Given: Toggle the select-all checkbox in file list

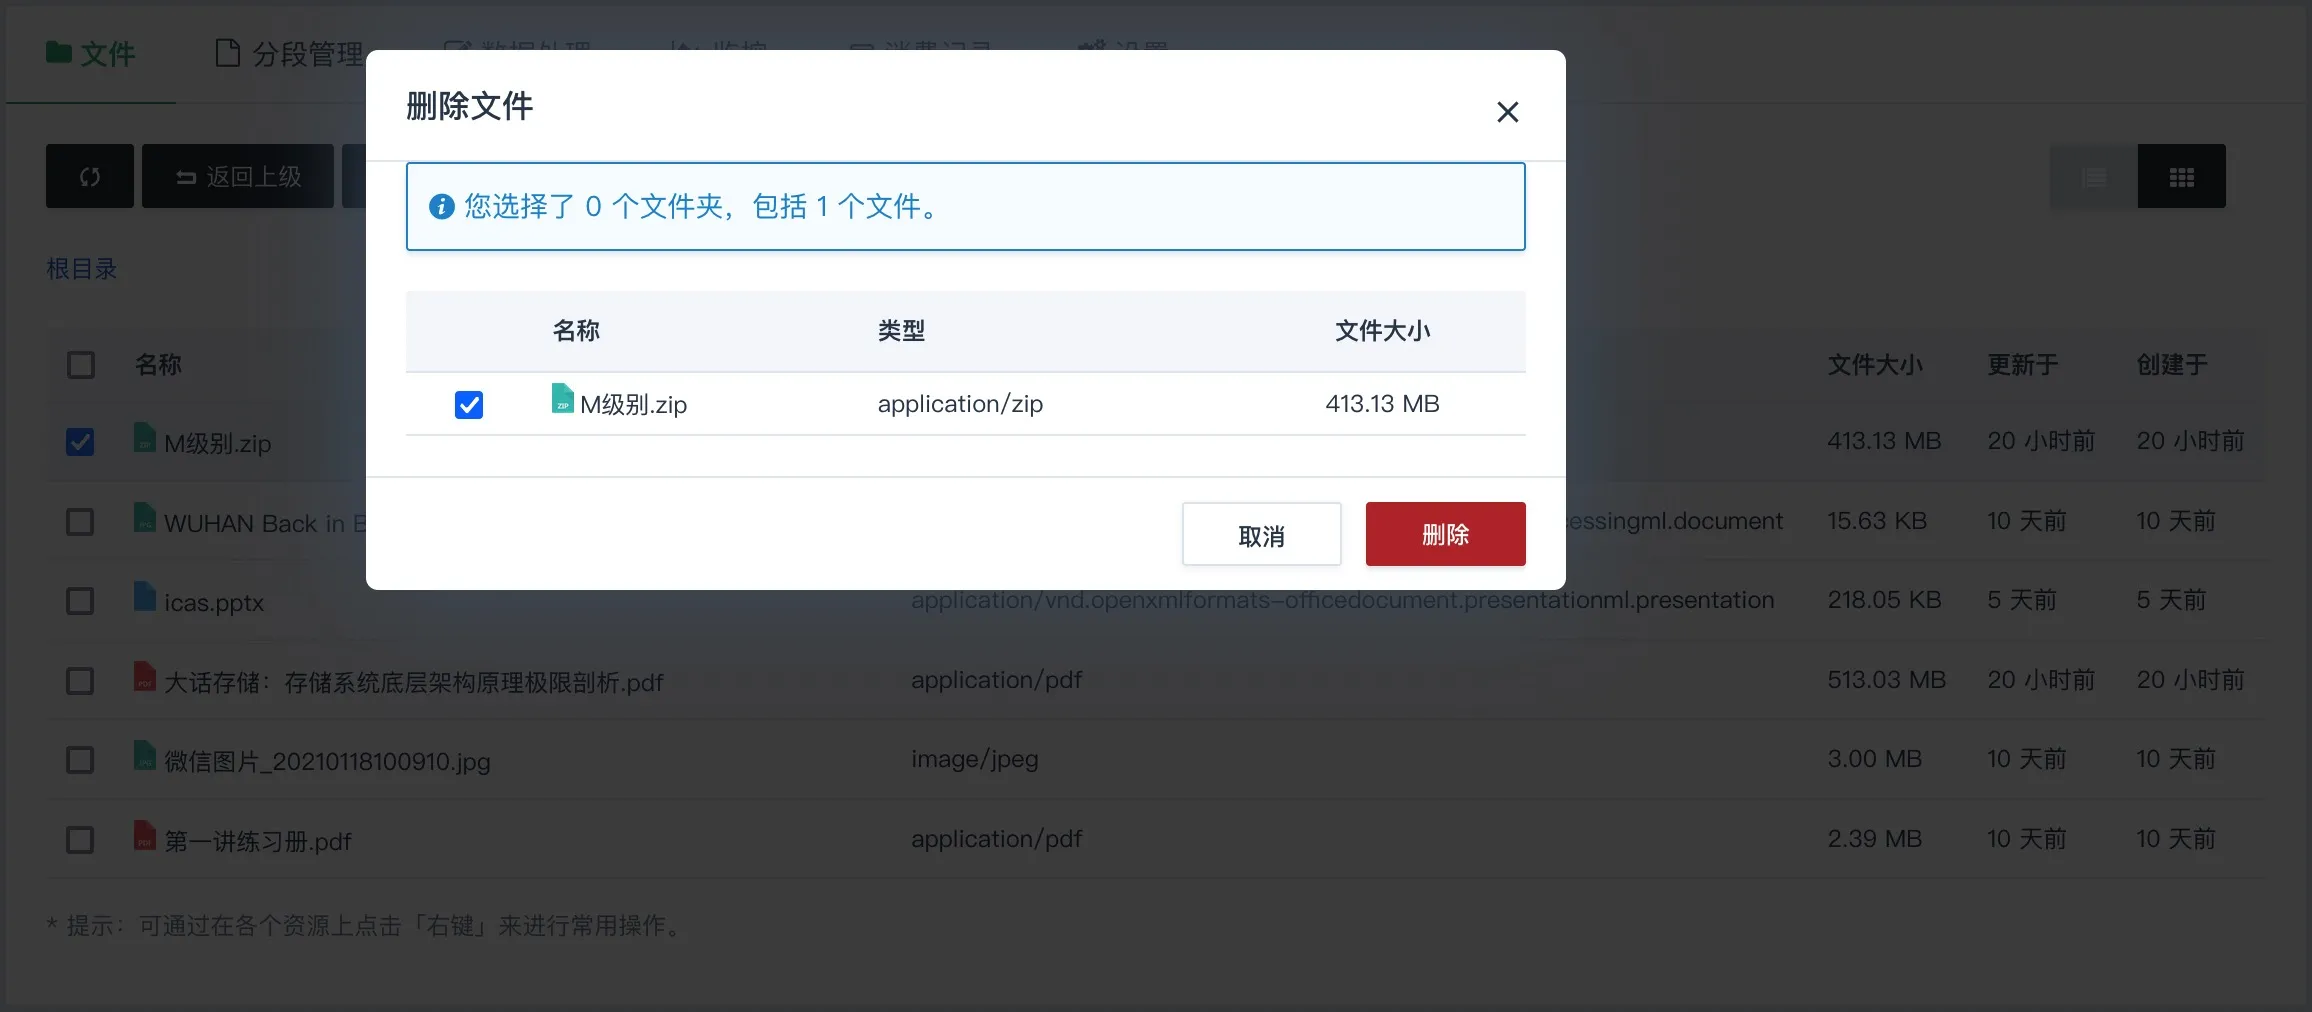Looking at the screenshot, I should pos(81,365).
